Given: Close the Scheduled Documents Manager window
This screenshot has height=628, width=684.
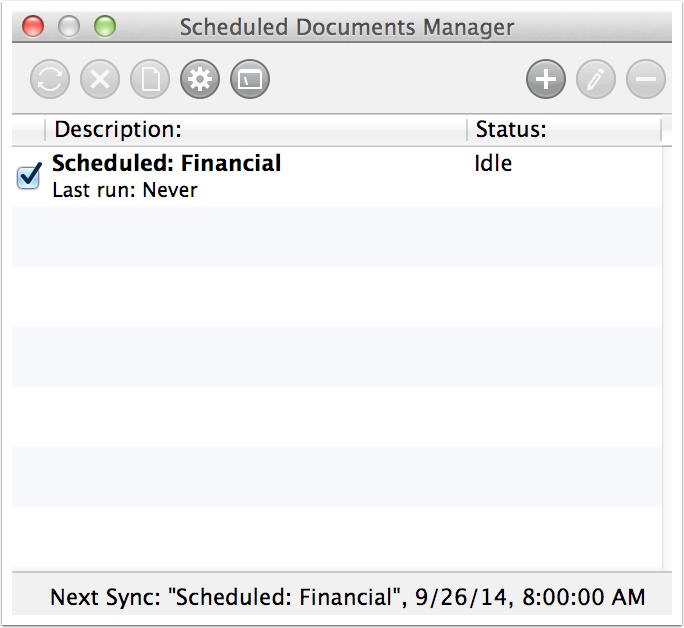Looking at the screenshot, I should pyautogui.click(x=32, y=26).
